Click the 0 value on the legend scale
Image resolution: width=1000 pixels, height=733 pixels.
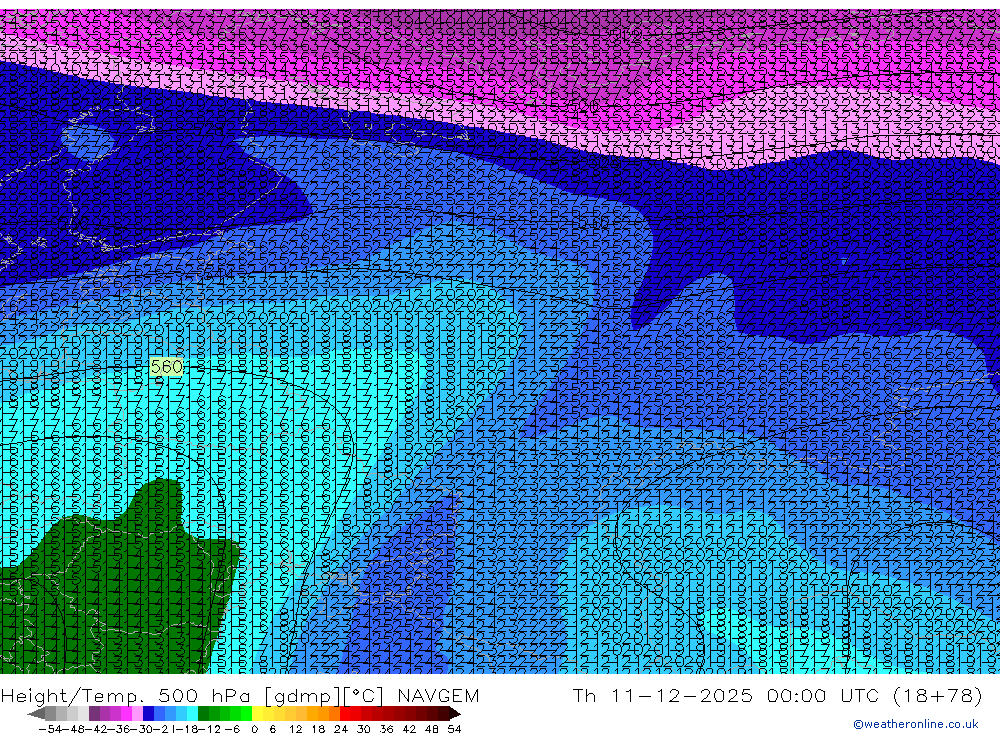[254, 729]
